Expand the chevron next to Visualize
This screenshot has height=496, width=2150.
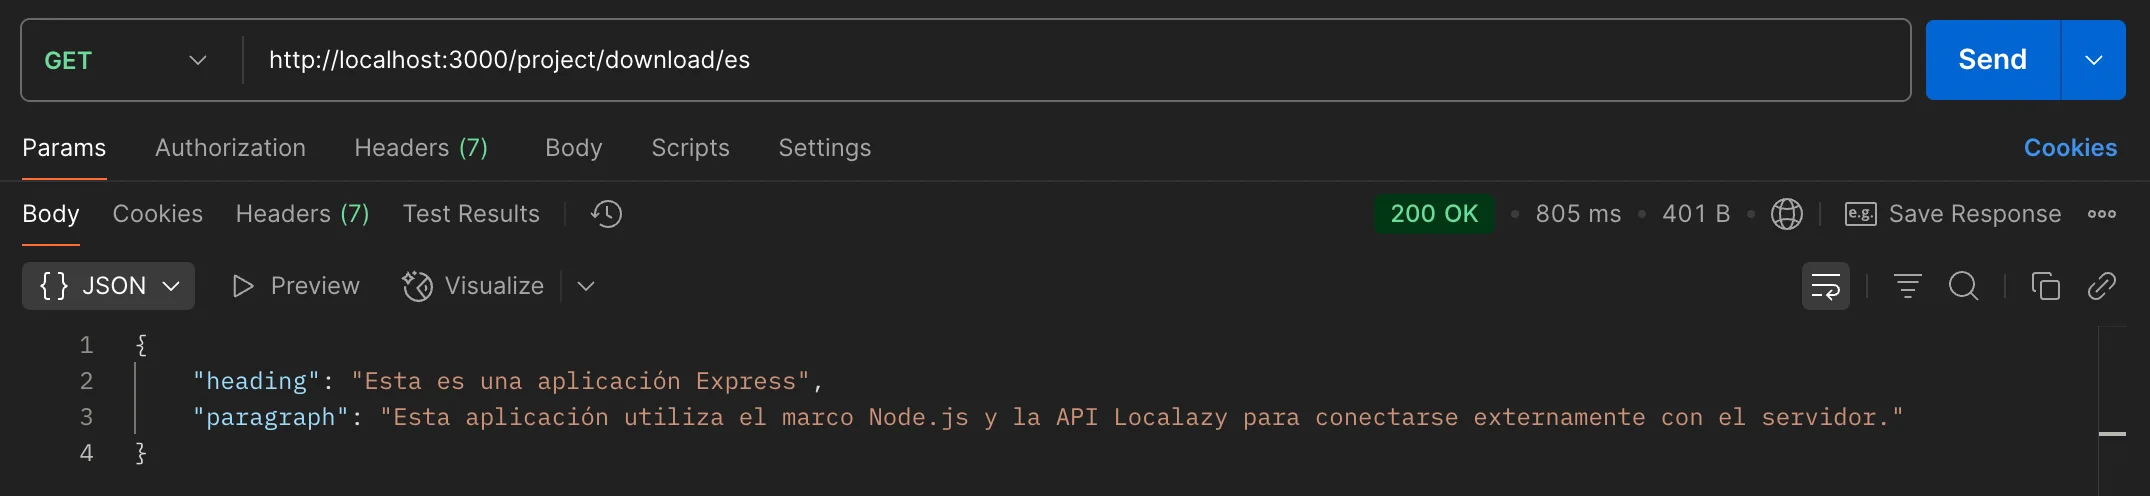click(x=586, y=287)
